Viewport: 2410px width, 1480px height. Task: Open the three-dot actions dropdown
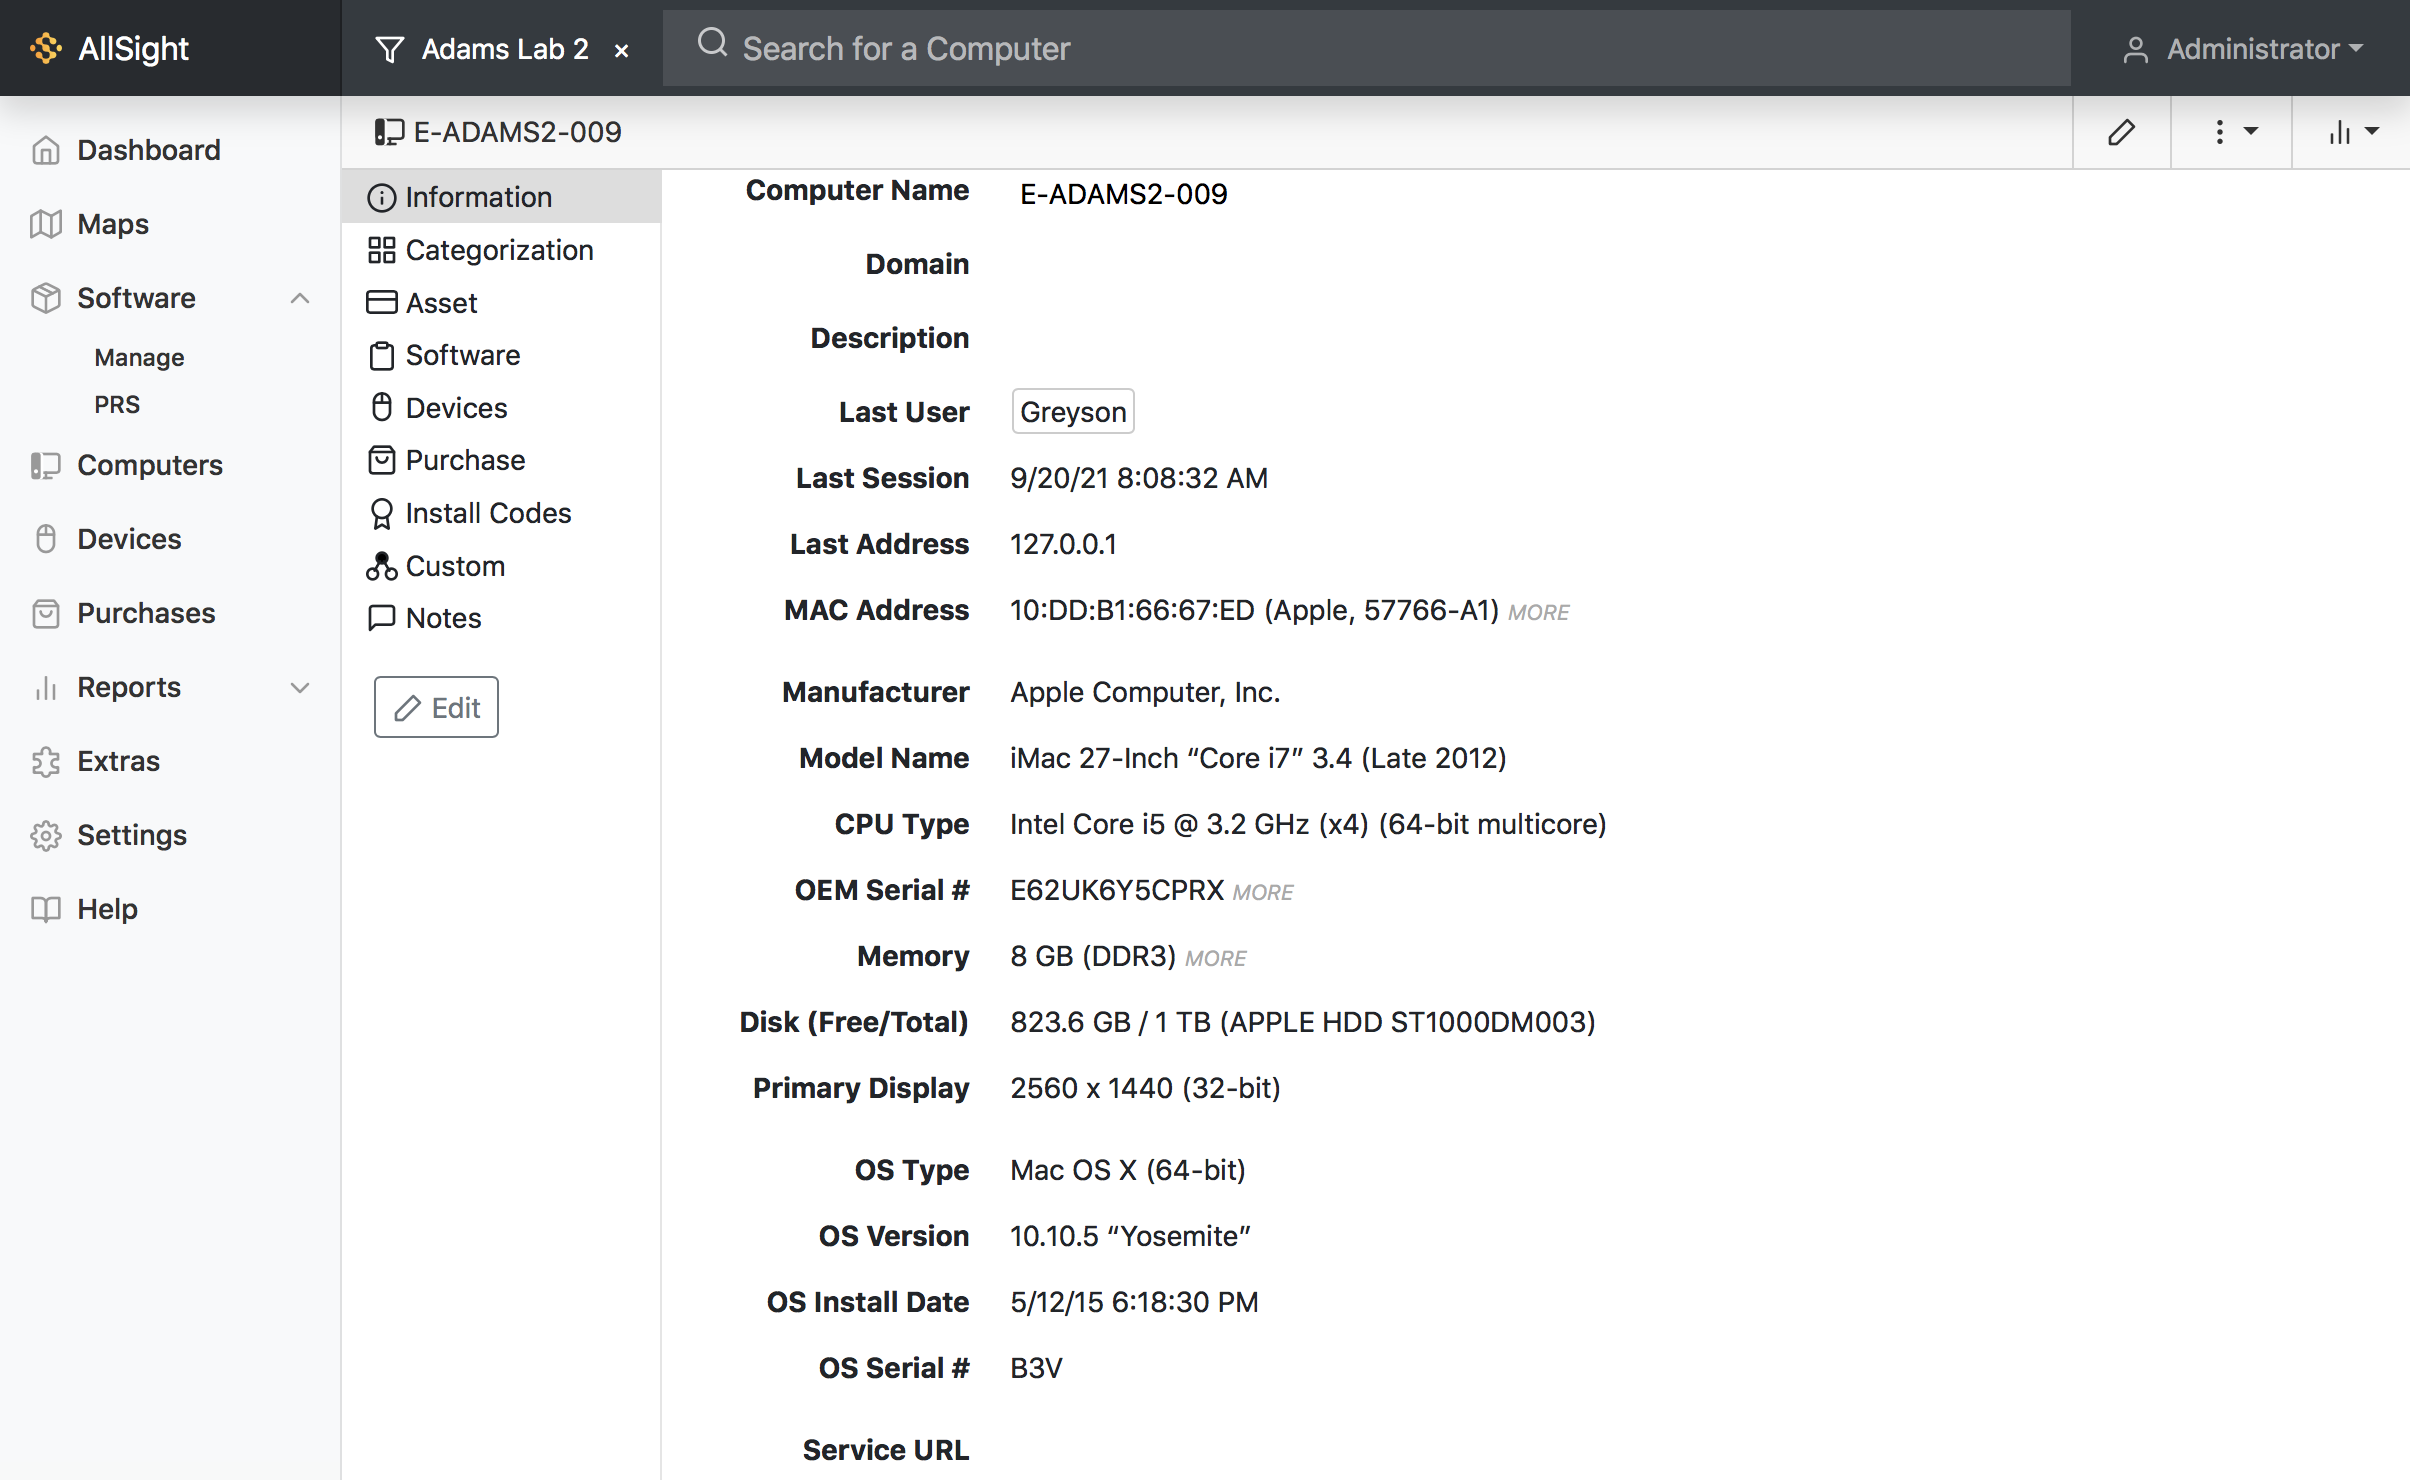coord(2230,131)
